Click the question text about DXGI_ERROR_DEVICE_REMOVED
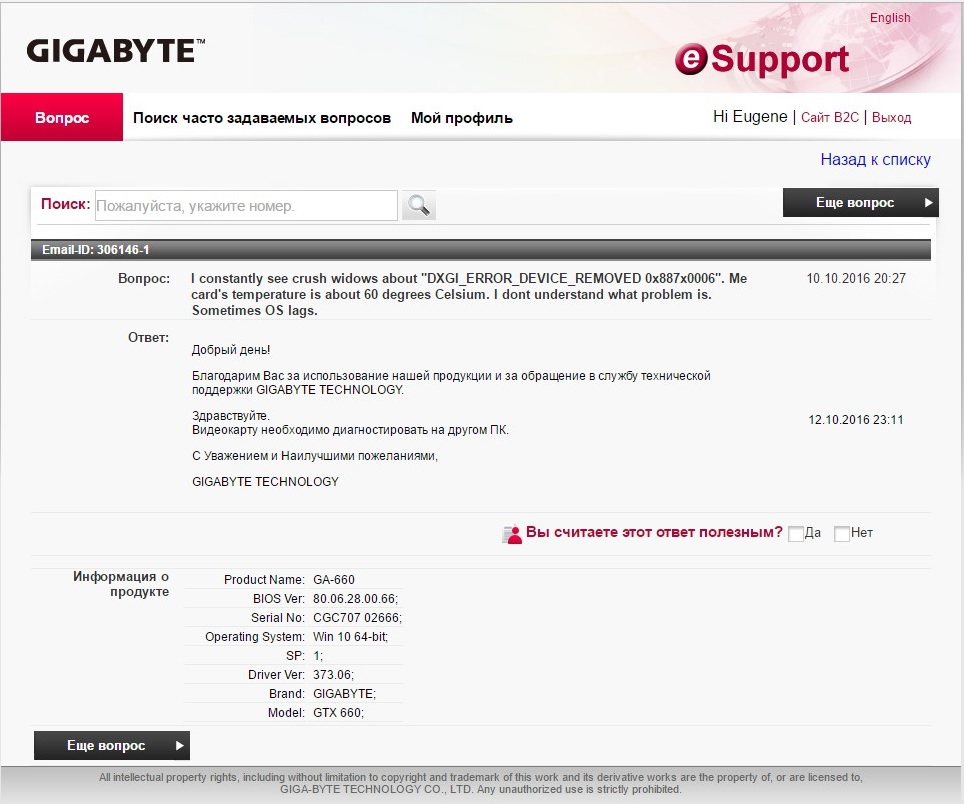964x804 pixels. [469, 294]
